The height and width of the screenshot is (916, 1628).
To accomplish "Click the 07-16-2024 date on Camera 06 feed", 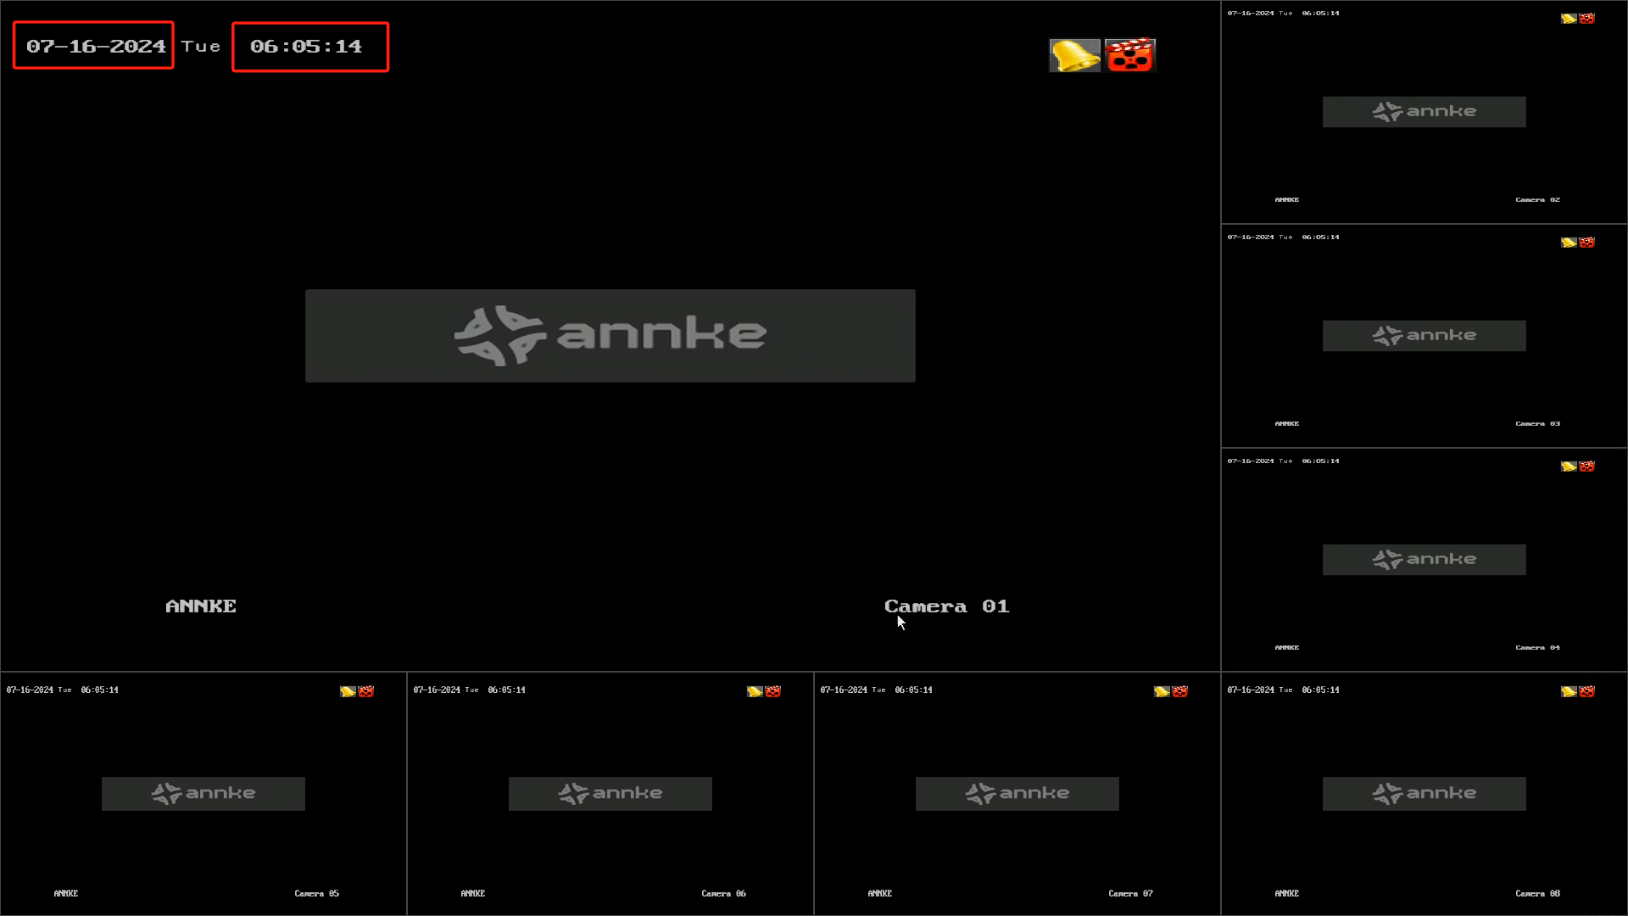I will tap(437, 690).
